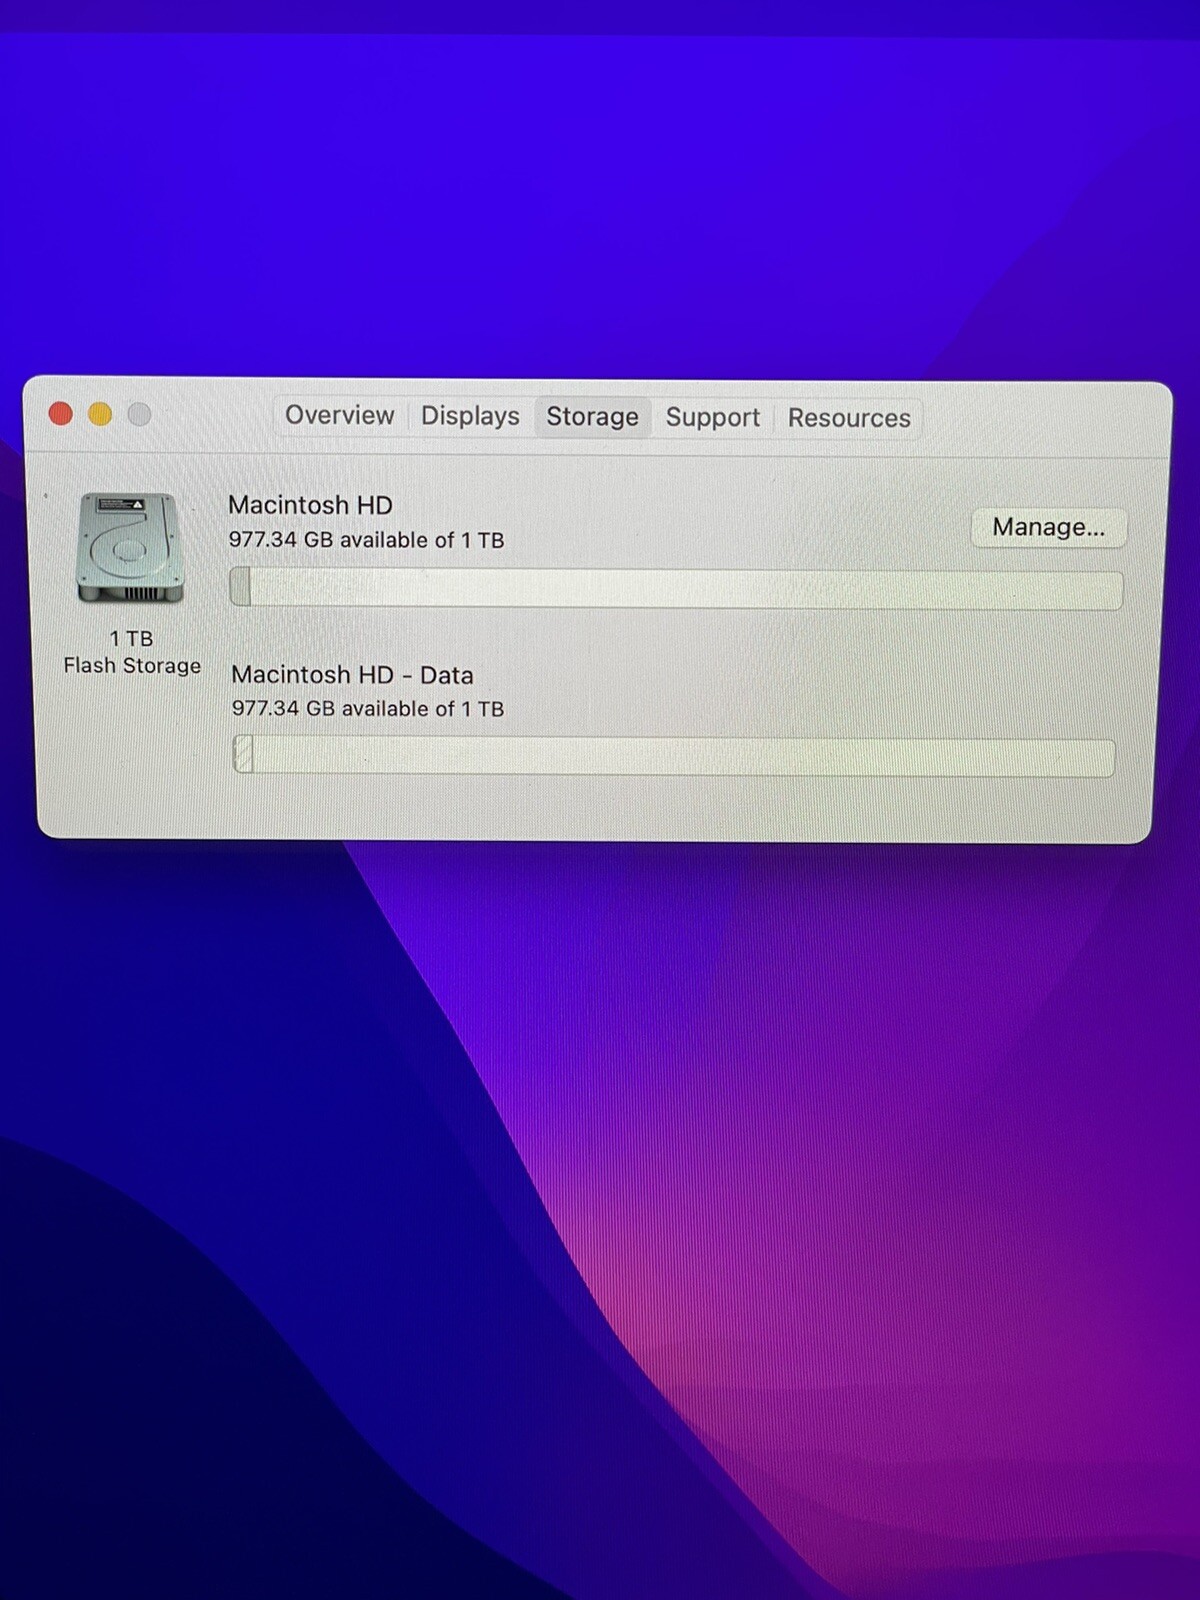Image resolution: width=1200 pixels, height=1600 pixels.
Task: Minimize the window with yellow button
Action: [100, 414]
